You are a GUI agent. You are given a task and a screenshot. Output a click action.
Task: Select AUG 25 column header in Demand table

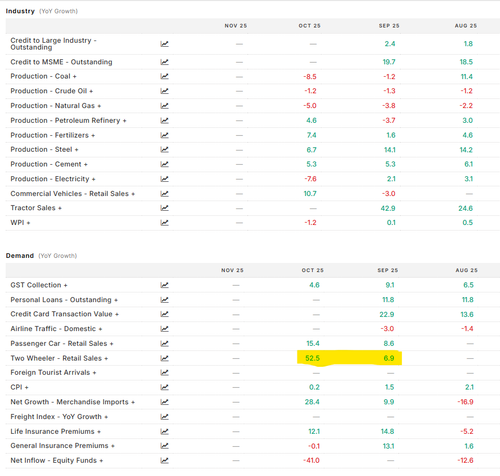466,270
